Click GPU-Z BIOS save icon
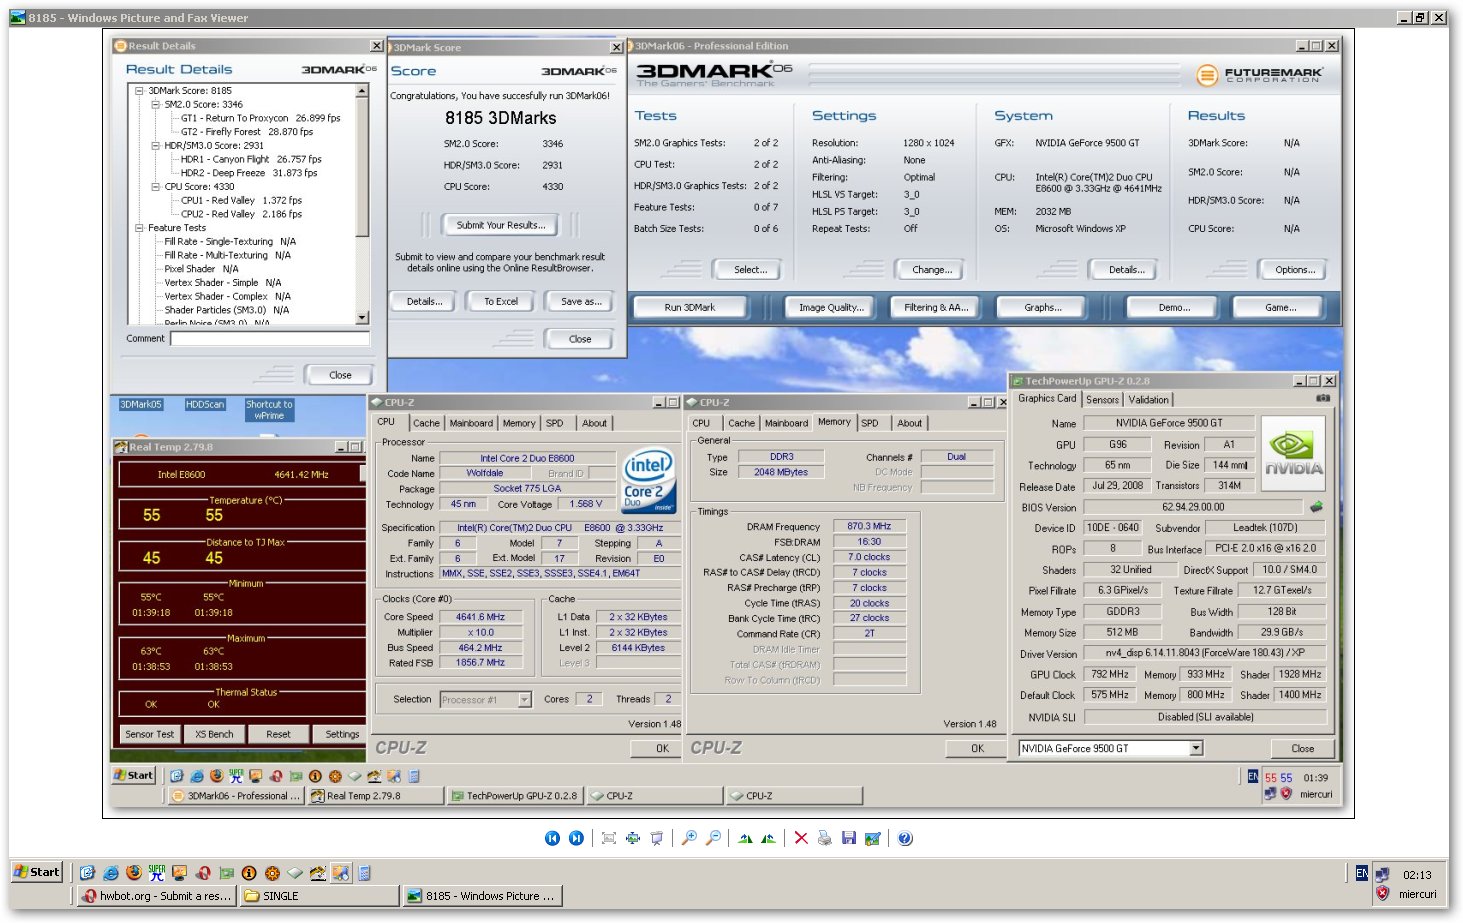This screenshot has width=1463, height=923. coord(1317,506)
